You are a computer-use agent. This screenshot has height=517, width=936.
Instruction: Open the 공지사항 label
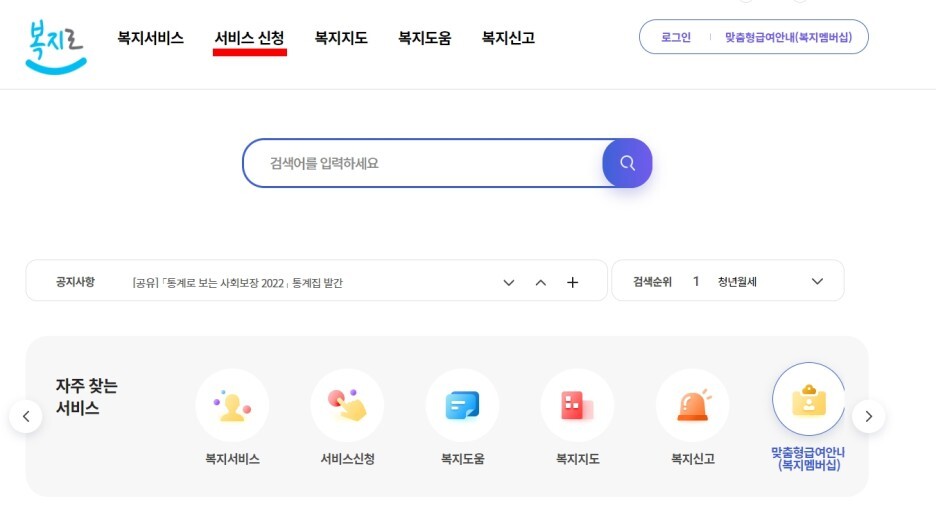[75, 282]
